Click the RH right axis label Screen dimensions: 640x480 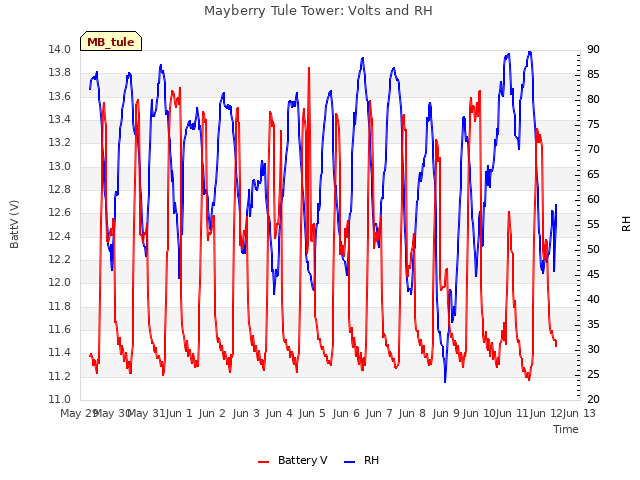click(626, 224)
